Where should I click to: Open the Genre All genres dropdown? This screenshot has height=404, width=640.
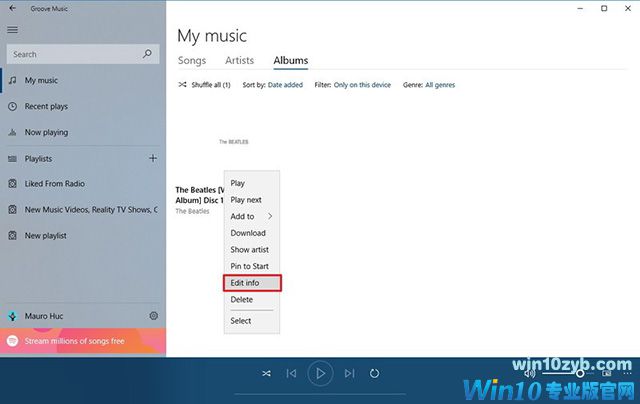pos(439,85)
